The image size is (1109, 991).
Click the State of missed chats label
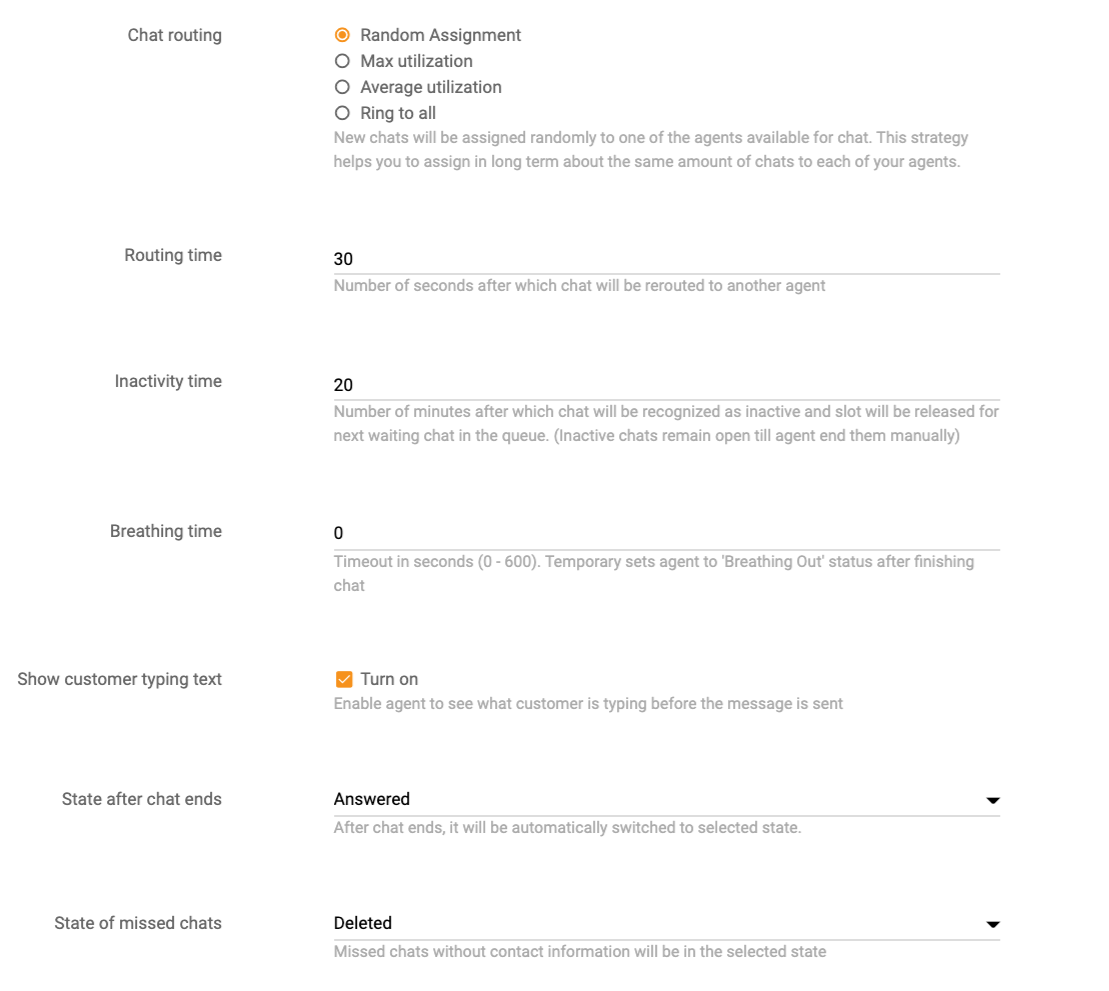tap(138, 923)
